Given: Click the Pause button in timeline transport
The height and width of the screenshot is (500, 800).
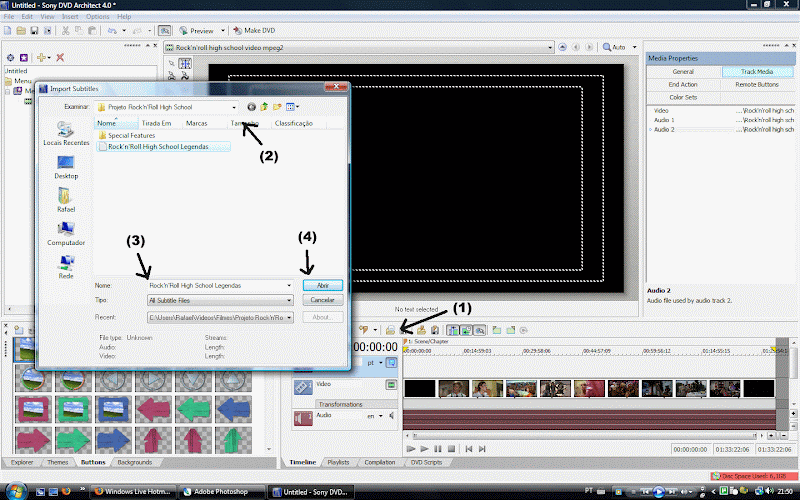Looking at the screenshot, I should (438, 449).
